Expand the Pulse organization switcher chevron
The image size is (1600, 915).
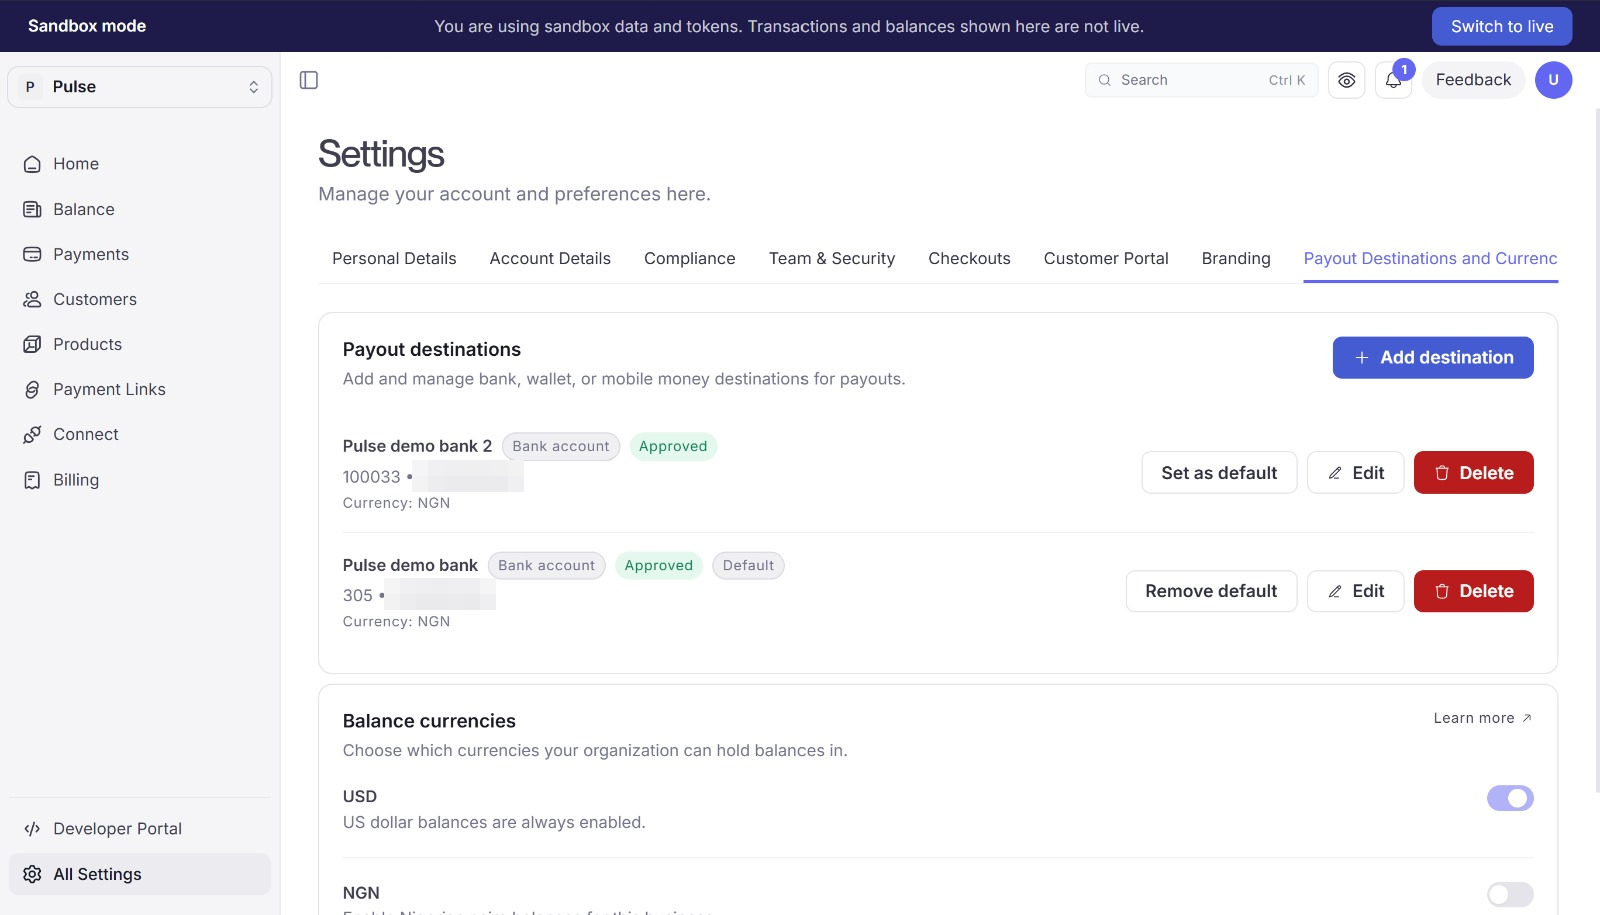coord(254,87)
